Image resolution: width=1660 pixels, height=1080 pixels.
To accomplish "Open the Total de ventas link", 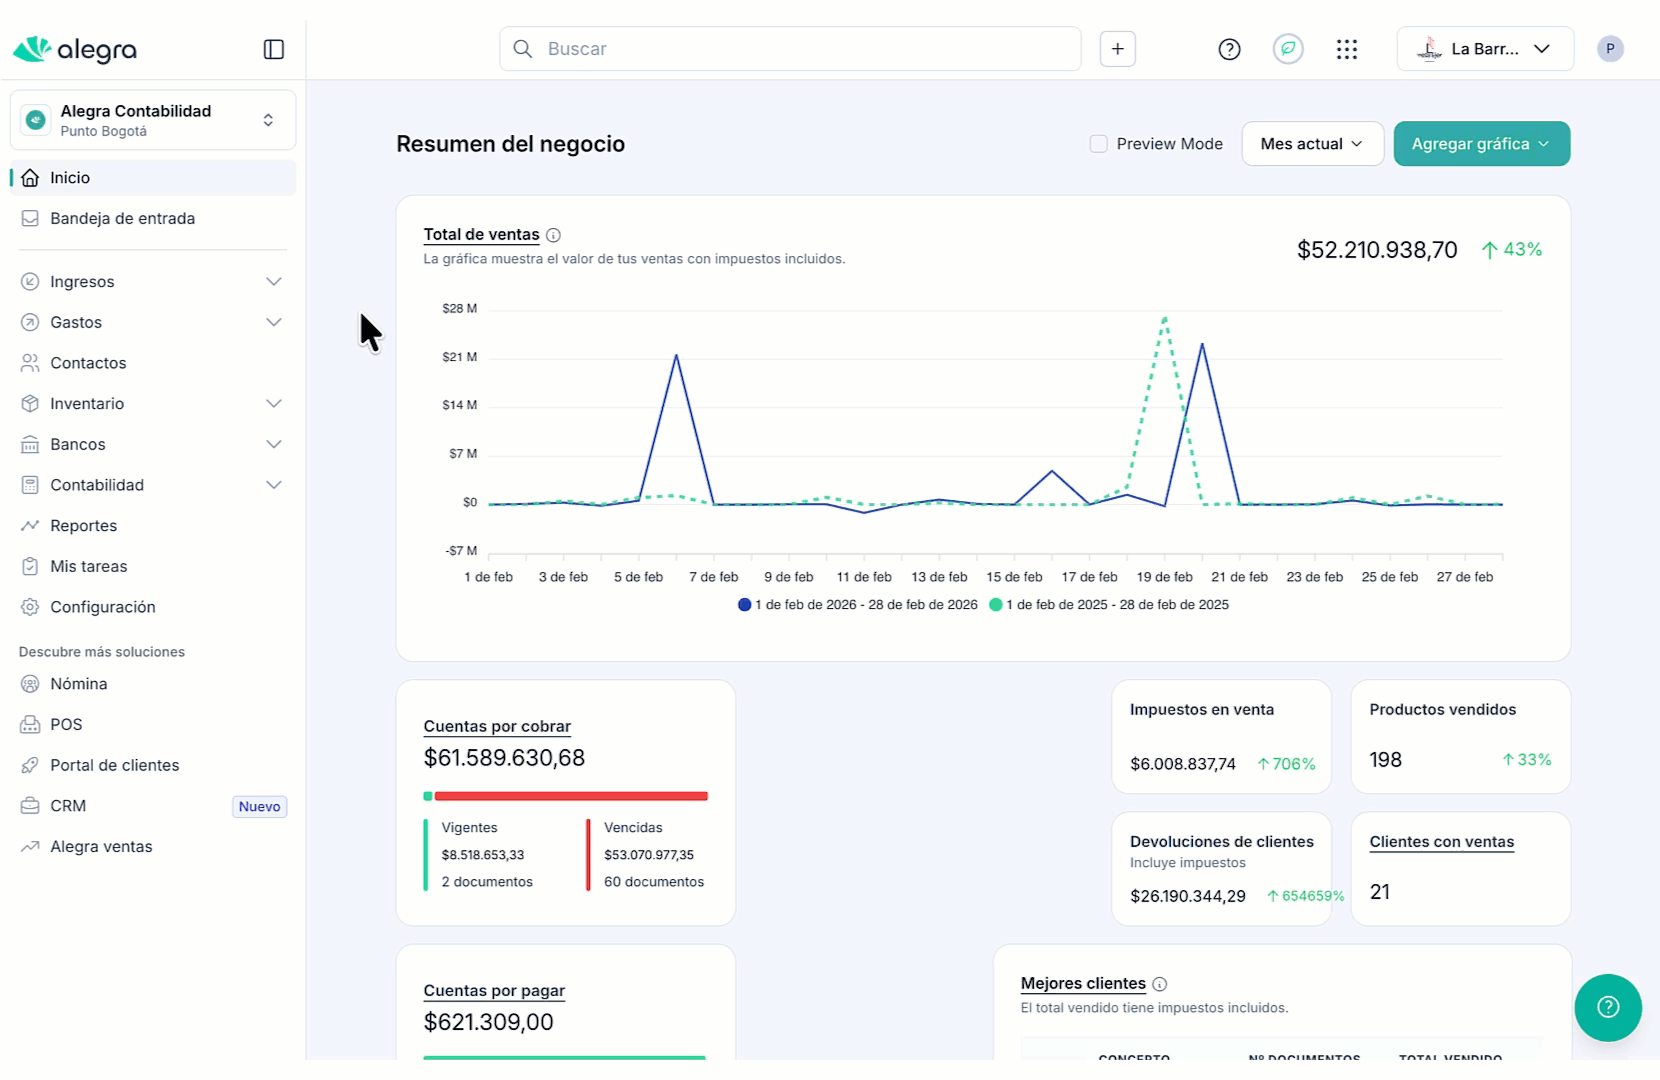I will pyautogui.click(x=481, y=235).
